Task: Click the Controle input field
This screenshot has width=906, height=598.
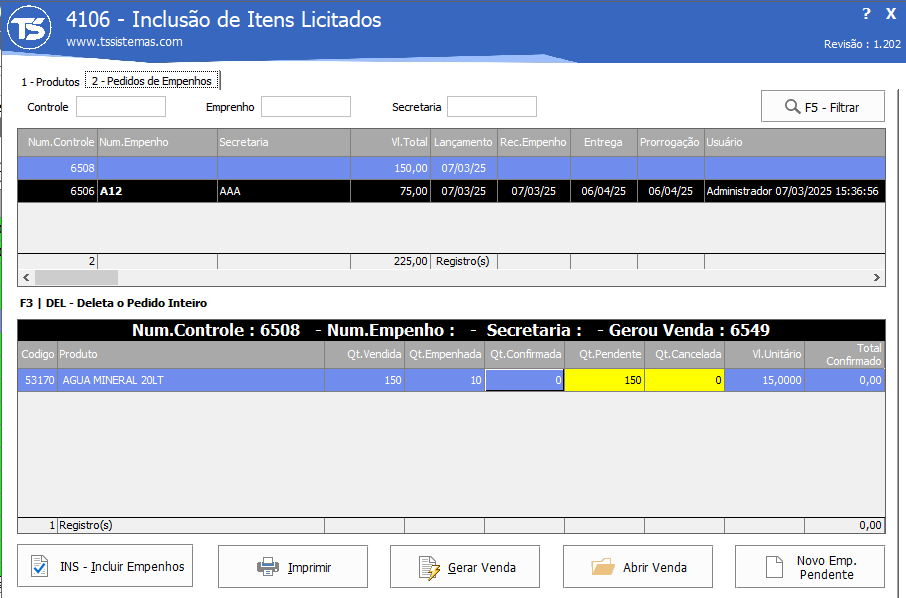Action: click(x=121, y=107)
